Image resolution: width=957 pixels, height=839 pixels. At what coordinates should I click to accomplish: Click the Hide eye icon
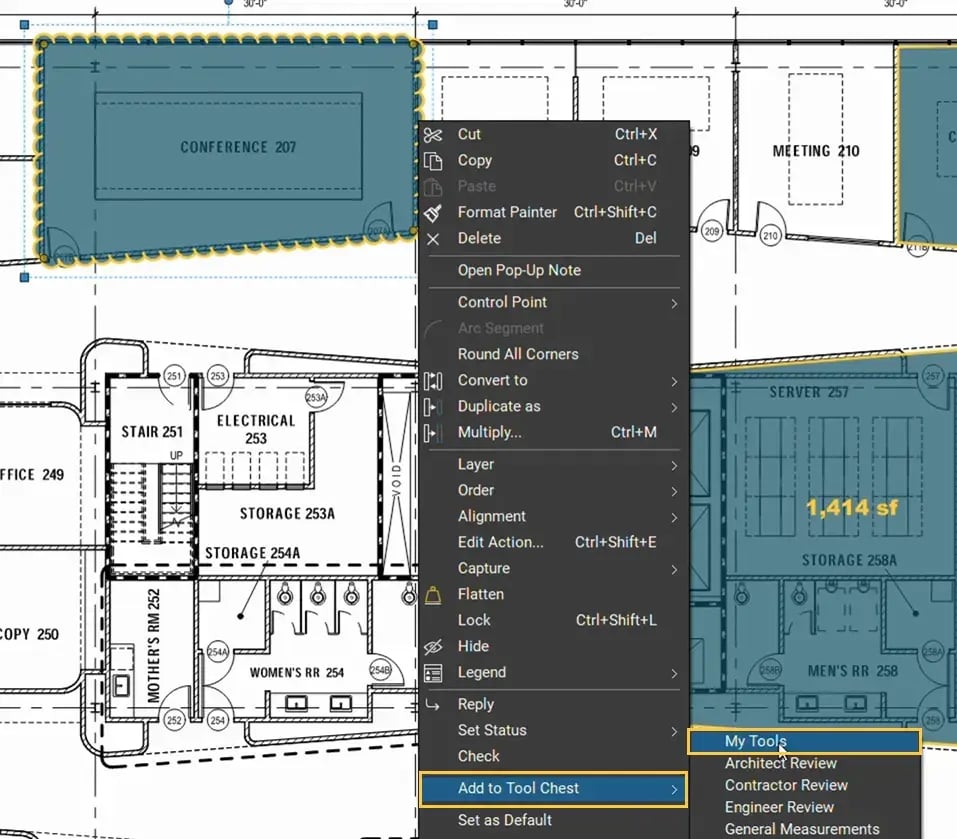(x=433, y=647)
